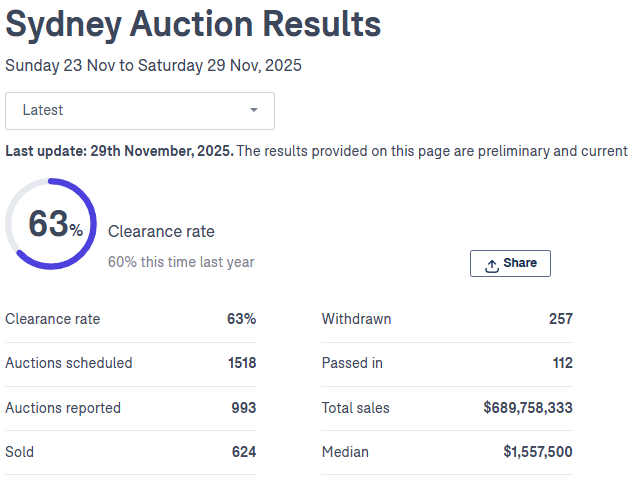Click the Total sales value $689,758,333

click(528, 408)
